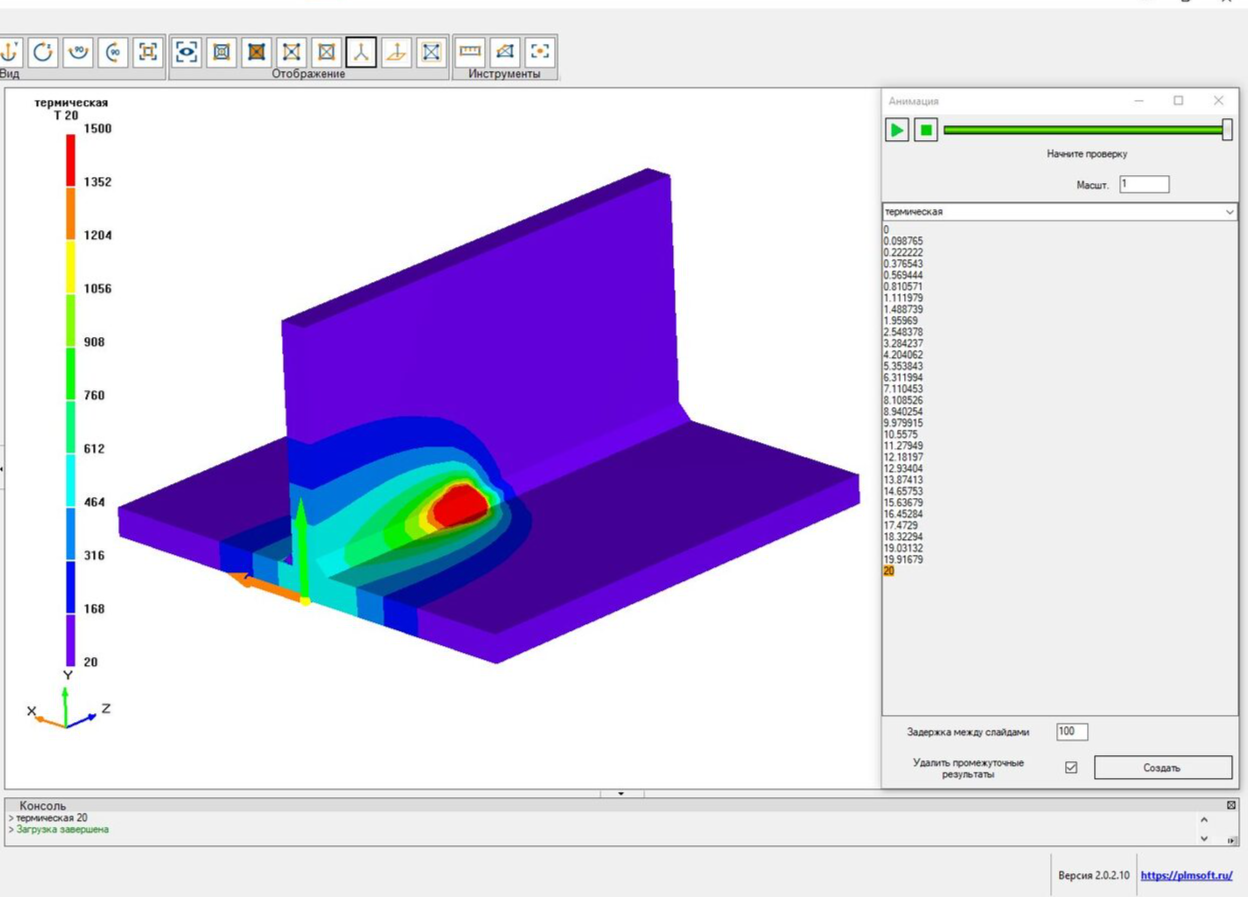Click the orange filled square display icon

[x=257, y=52]
